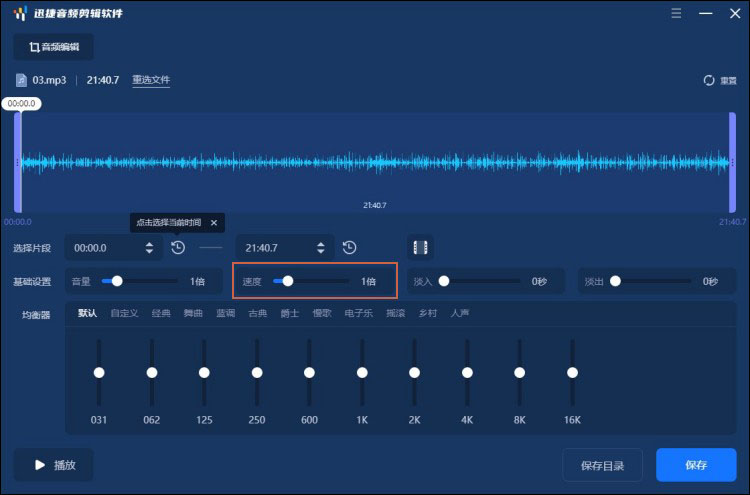
Task: Select the Dance equalizer preset
Action: (193, 313)
